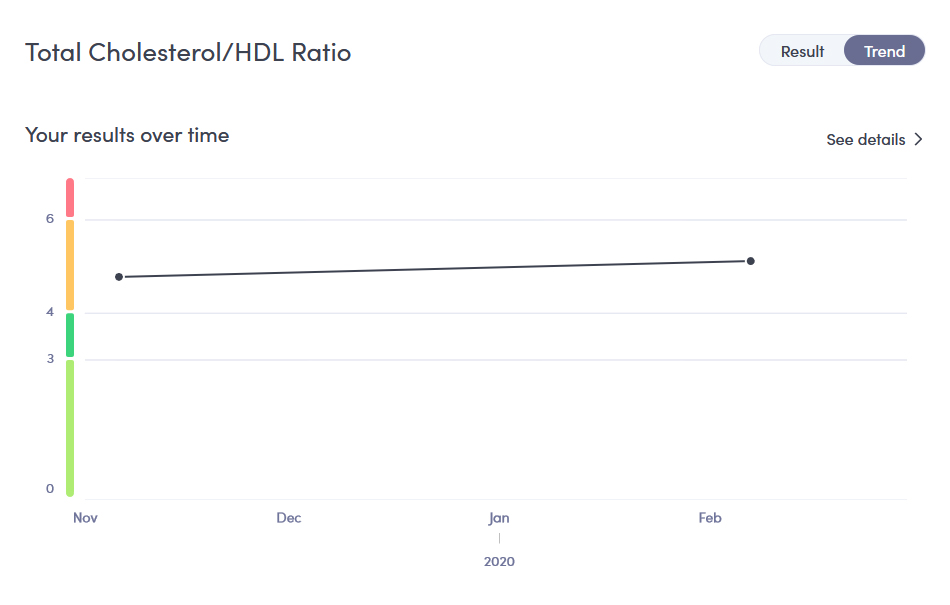The height and width of the screenshot is (605, 950).
Task: Click the trend line between data points
Action: [434, 269]
